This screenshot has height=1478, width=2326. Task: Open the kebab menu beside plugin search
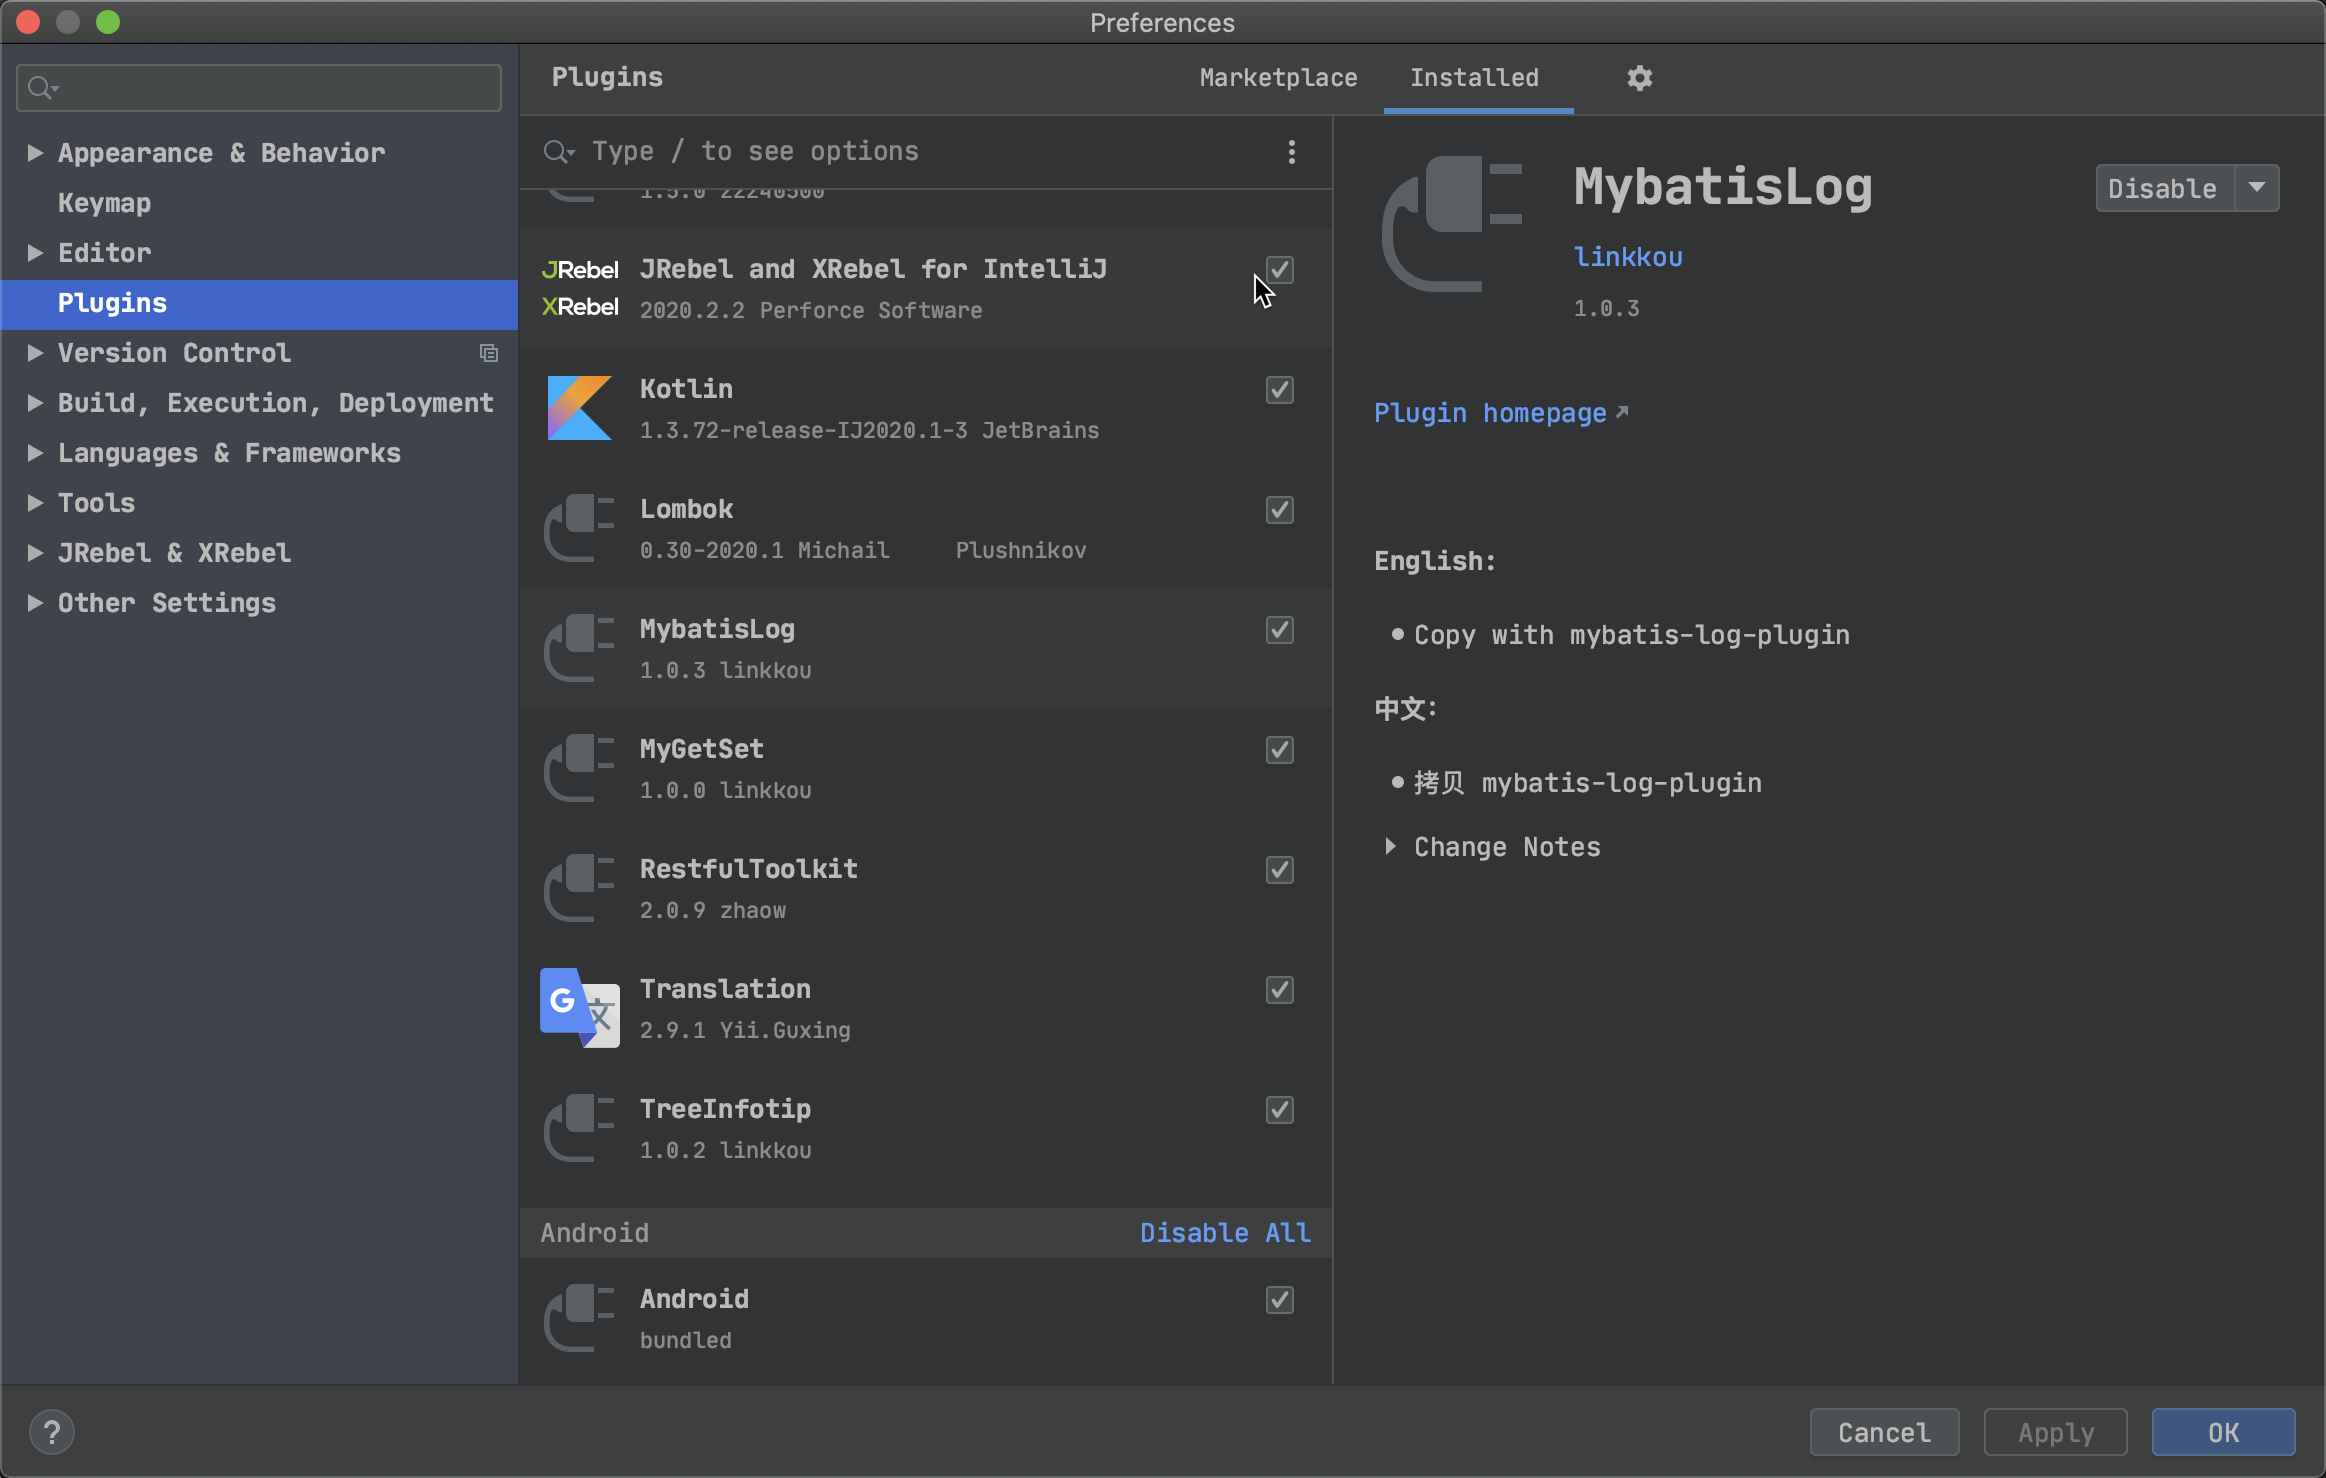1290,152
